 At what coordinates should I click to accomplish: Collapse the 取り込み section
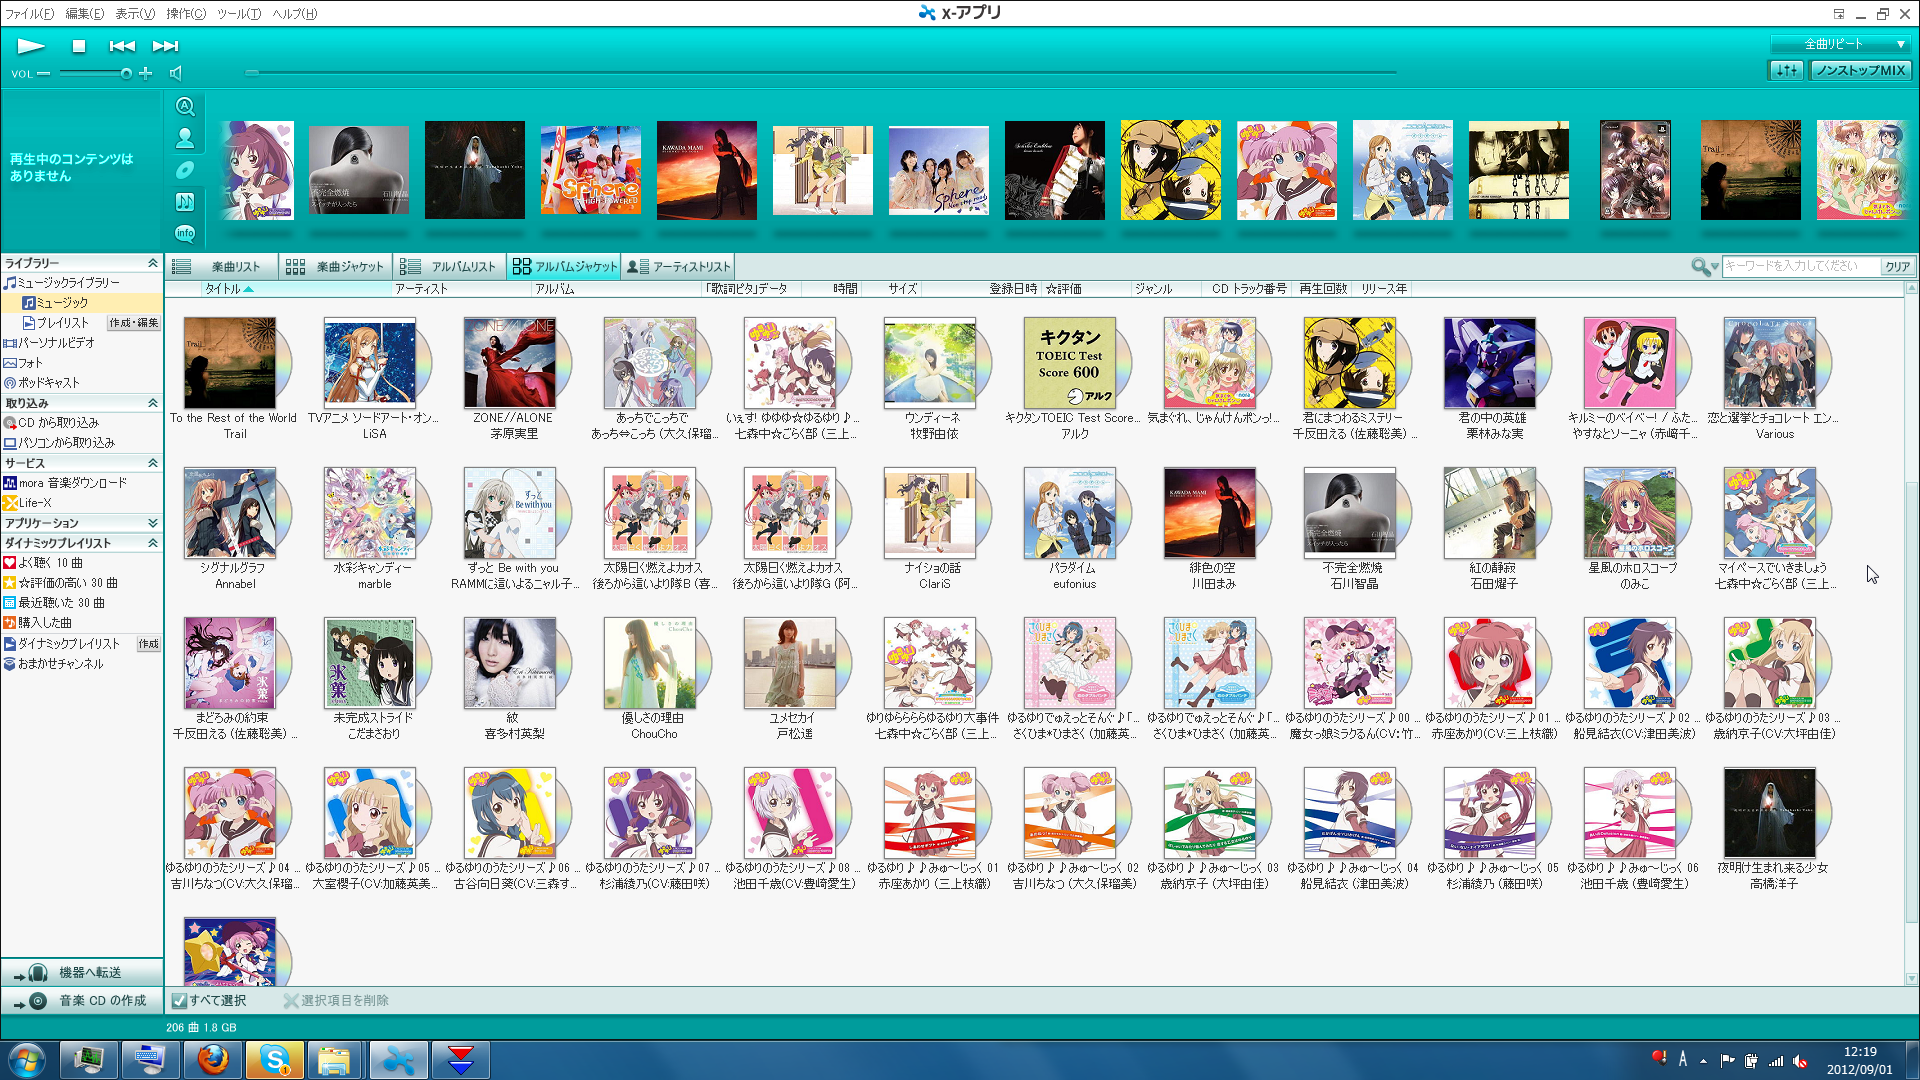(153, 403)
